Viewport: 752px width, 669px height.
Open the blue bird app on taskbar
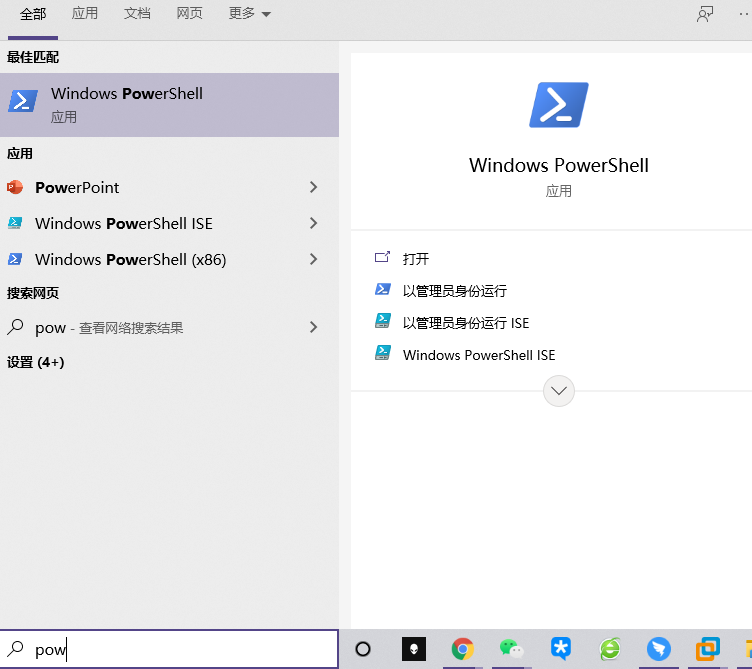pyautogui.click(x=658, y=649)
